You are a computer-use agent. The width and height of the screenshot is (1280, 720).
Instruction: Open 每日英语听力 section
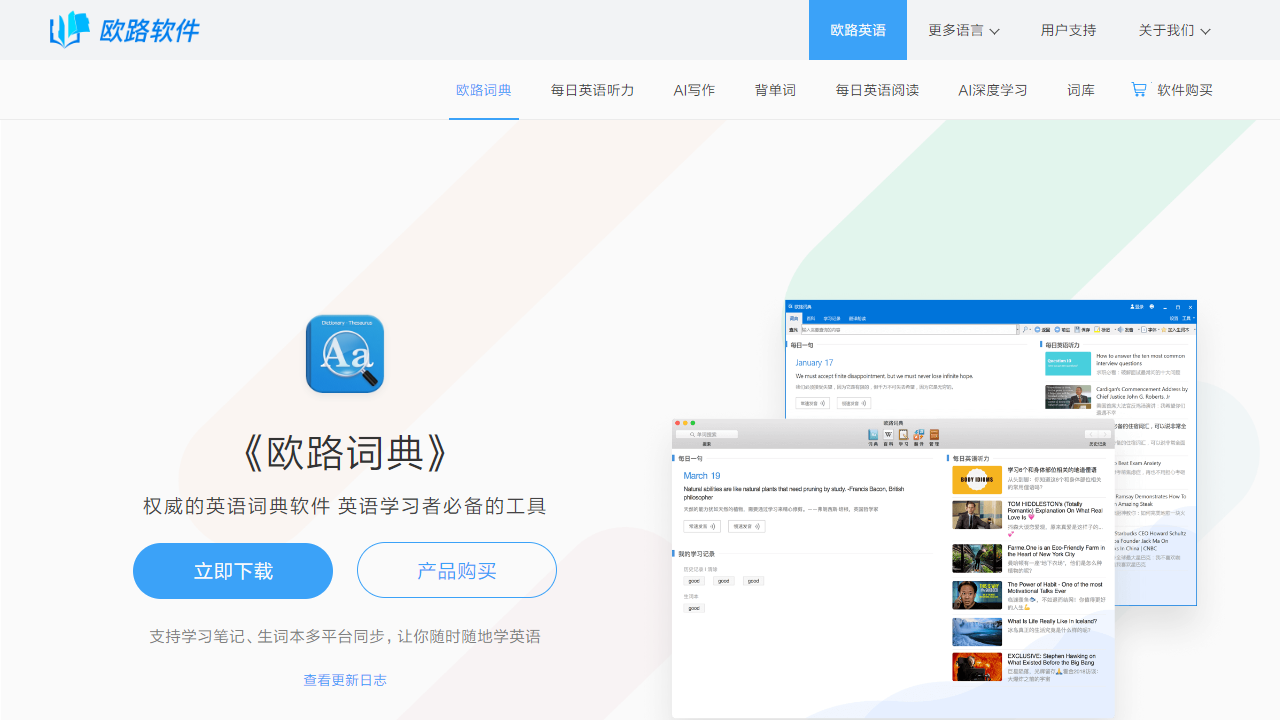(x=592, y=90)
